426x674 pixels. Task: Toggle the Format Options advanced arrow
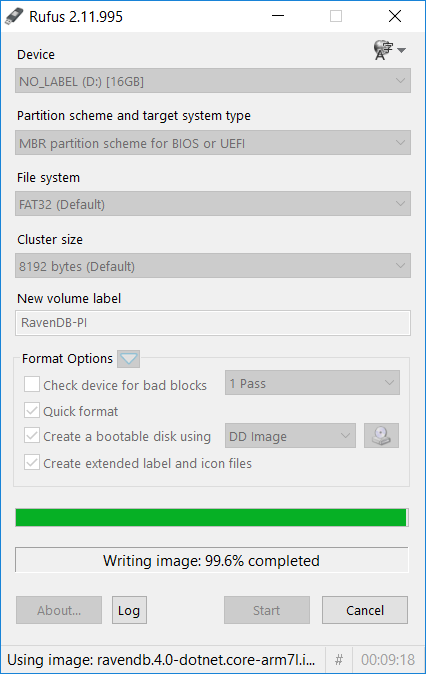tap(129, 358)
